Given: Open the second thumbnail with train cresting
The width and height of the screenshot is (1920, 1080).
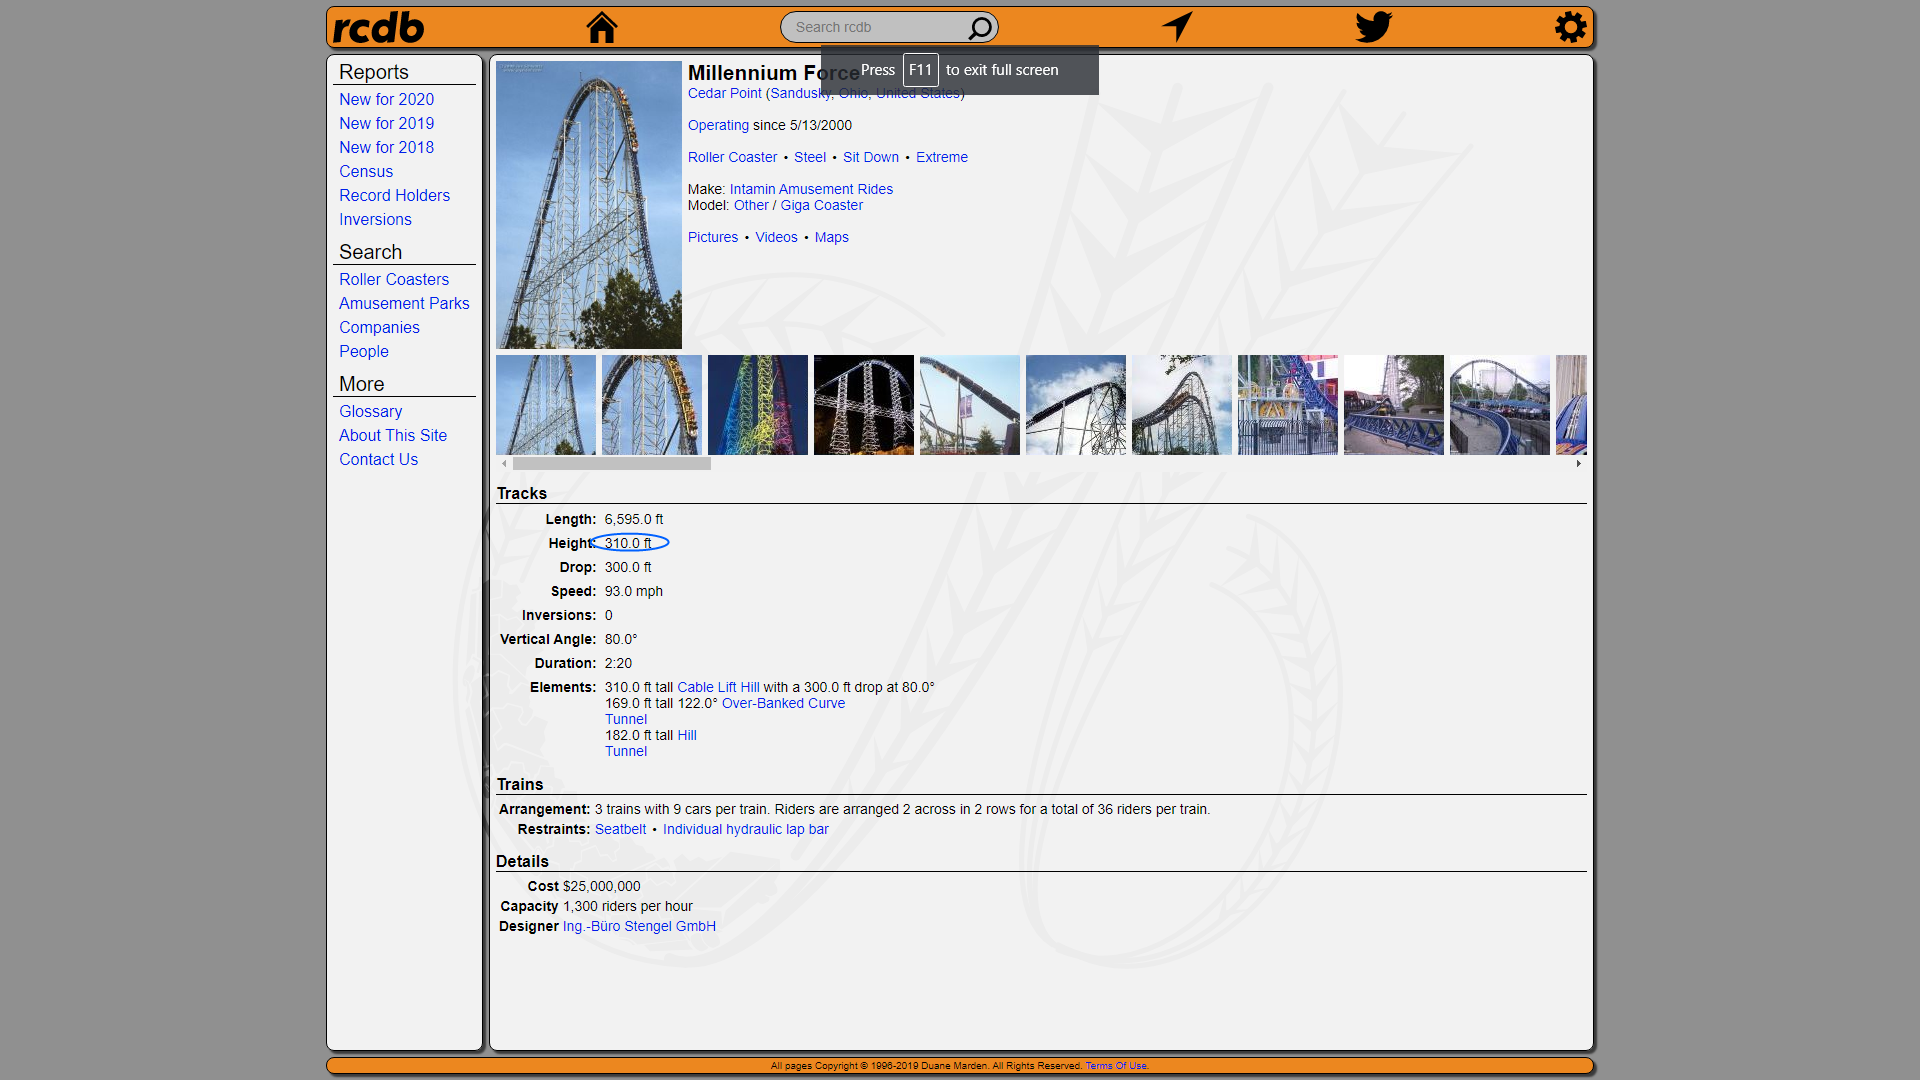Looking at the screenshot, I should point(652,405).
